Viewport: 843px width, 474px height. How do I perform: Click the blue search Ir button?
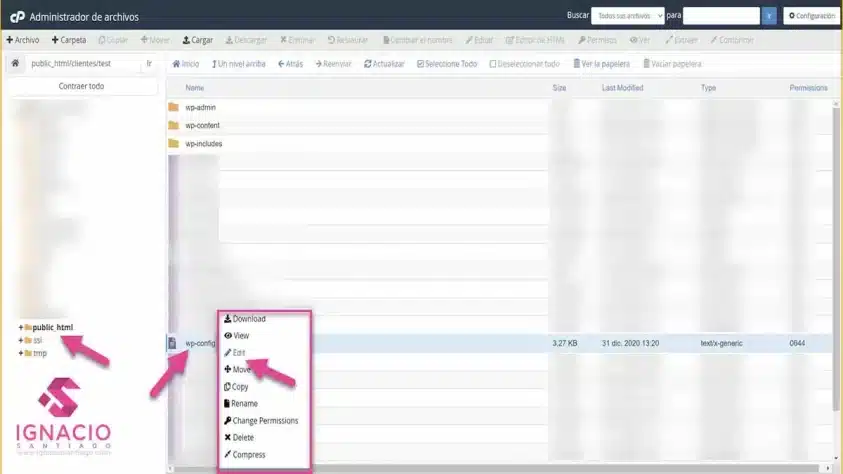[x=769, y=16]
